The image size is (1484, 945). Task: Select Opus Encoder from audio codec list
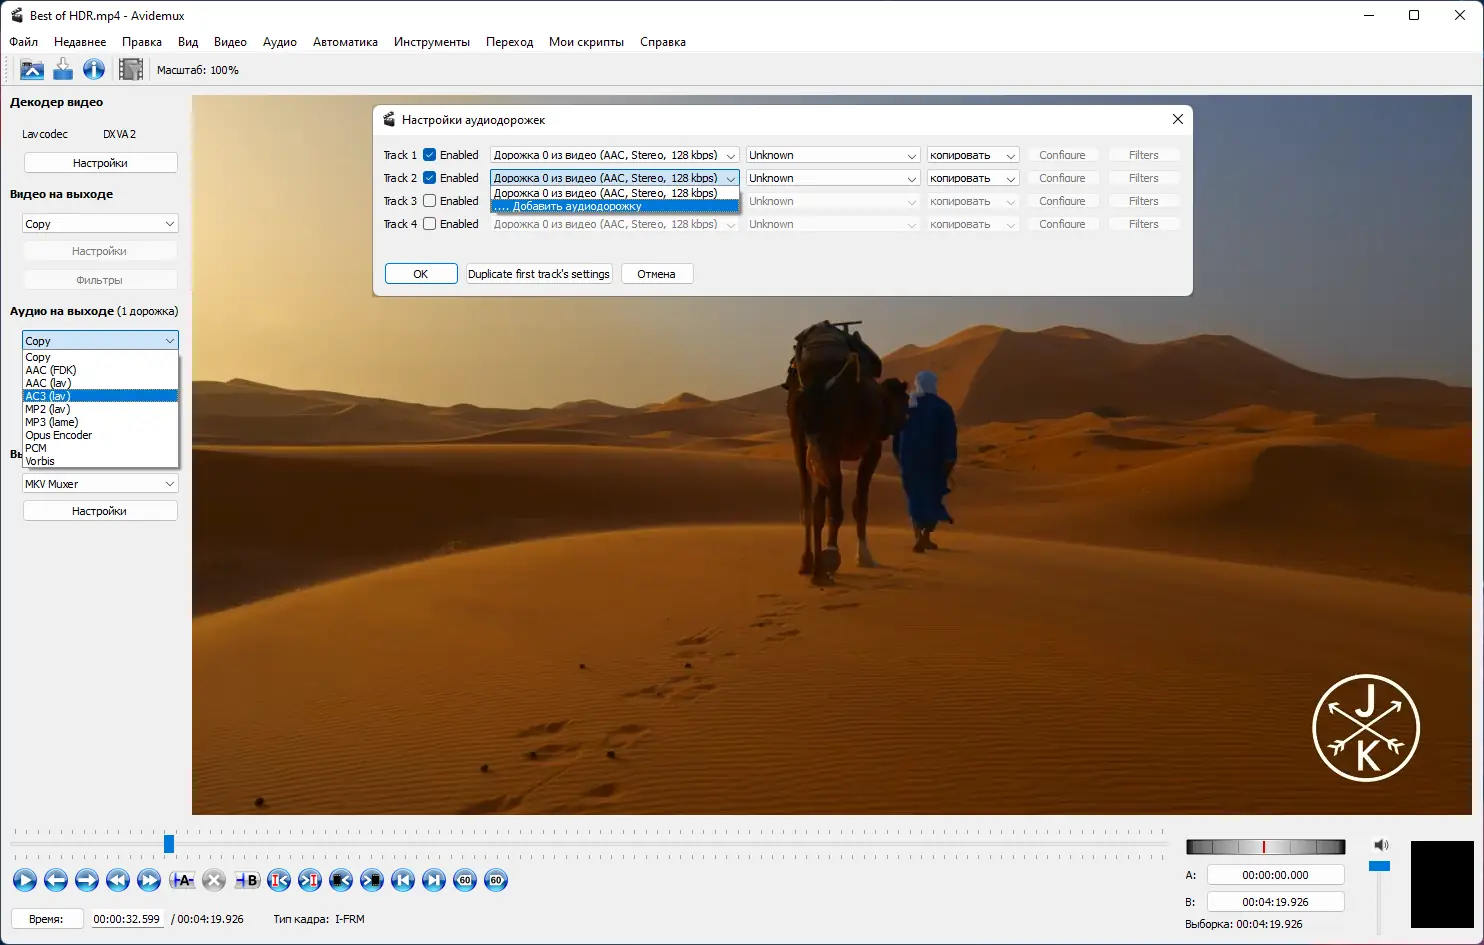coord(59,435)
